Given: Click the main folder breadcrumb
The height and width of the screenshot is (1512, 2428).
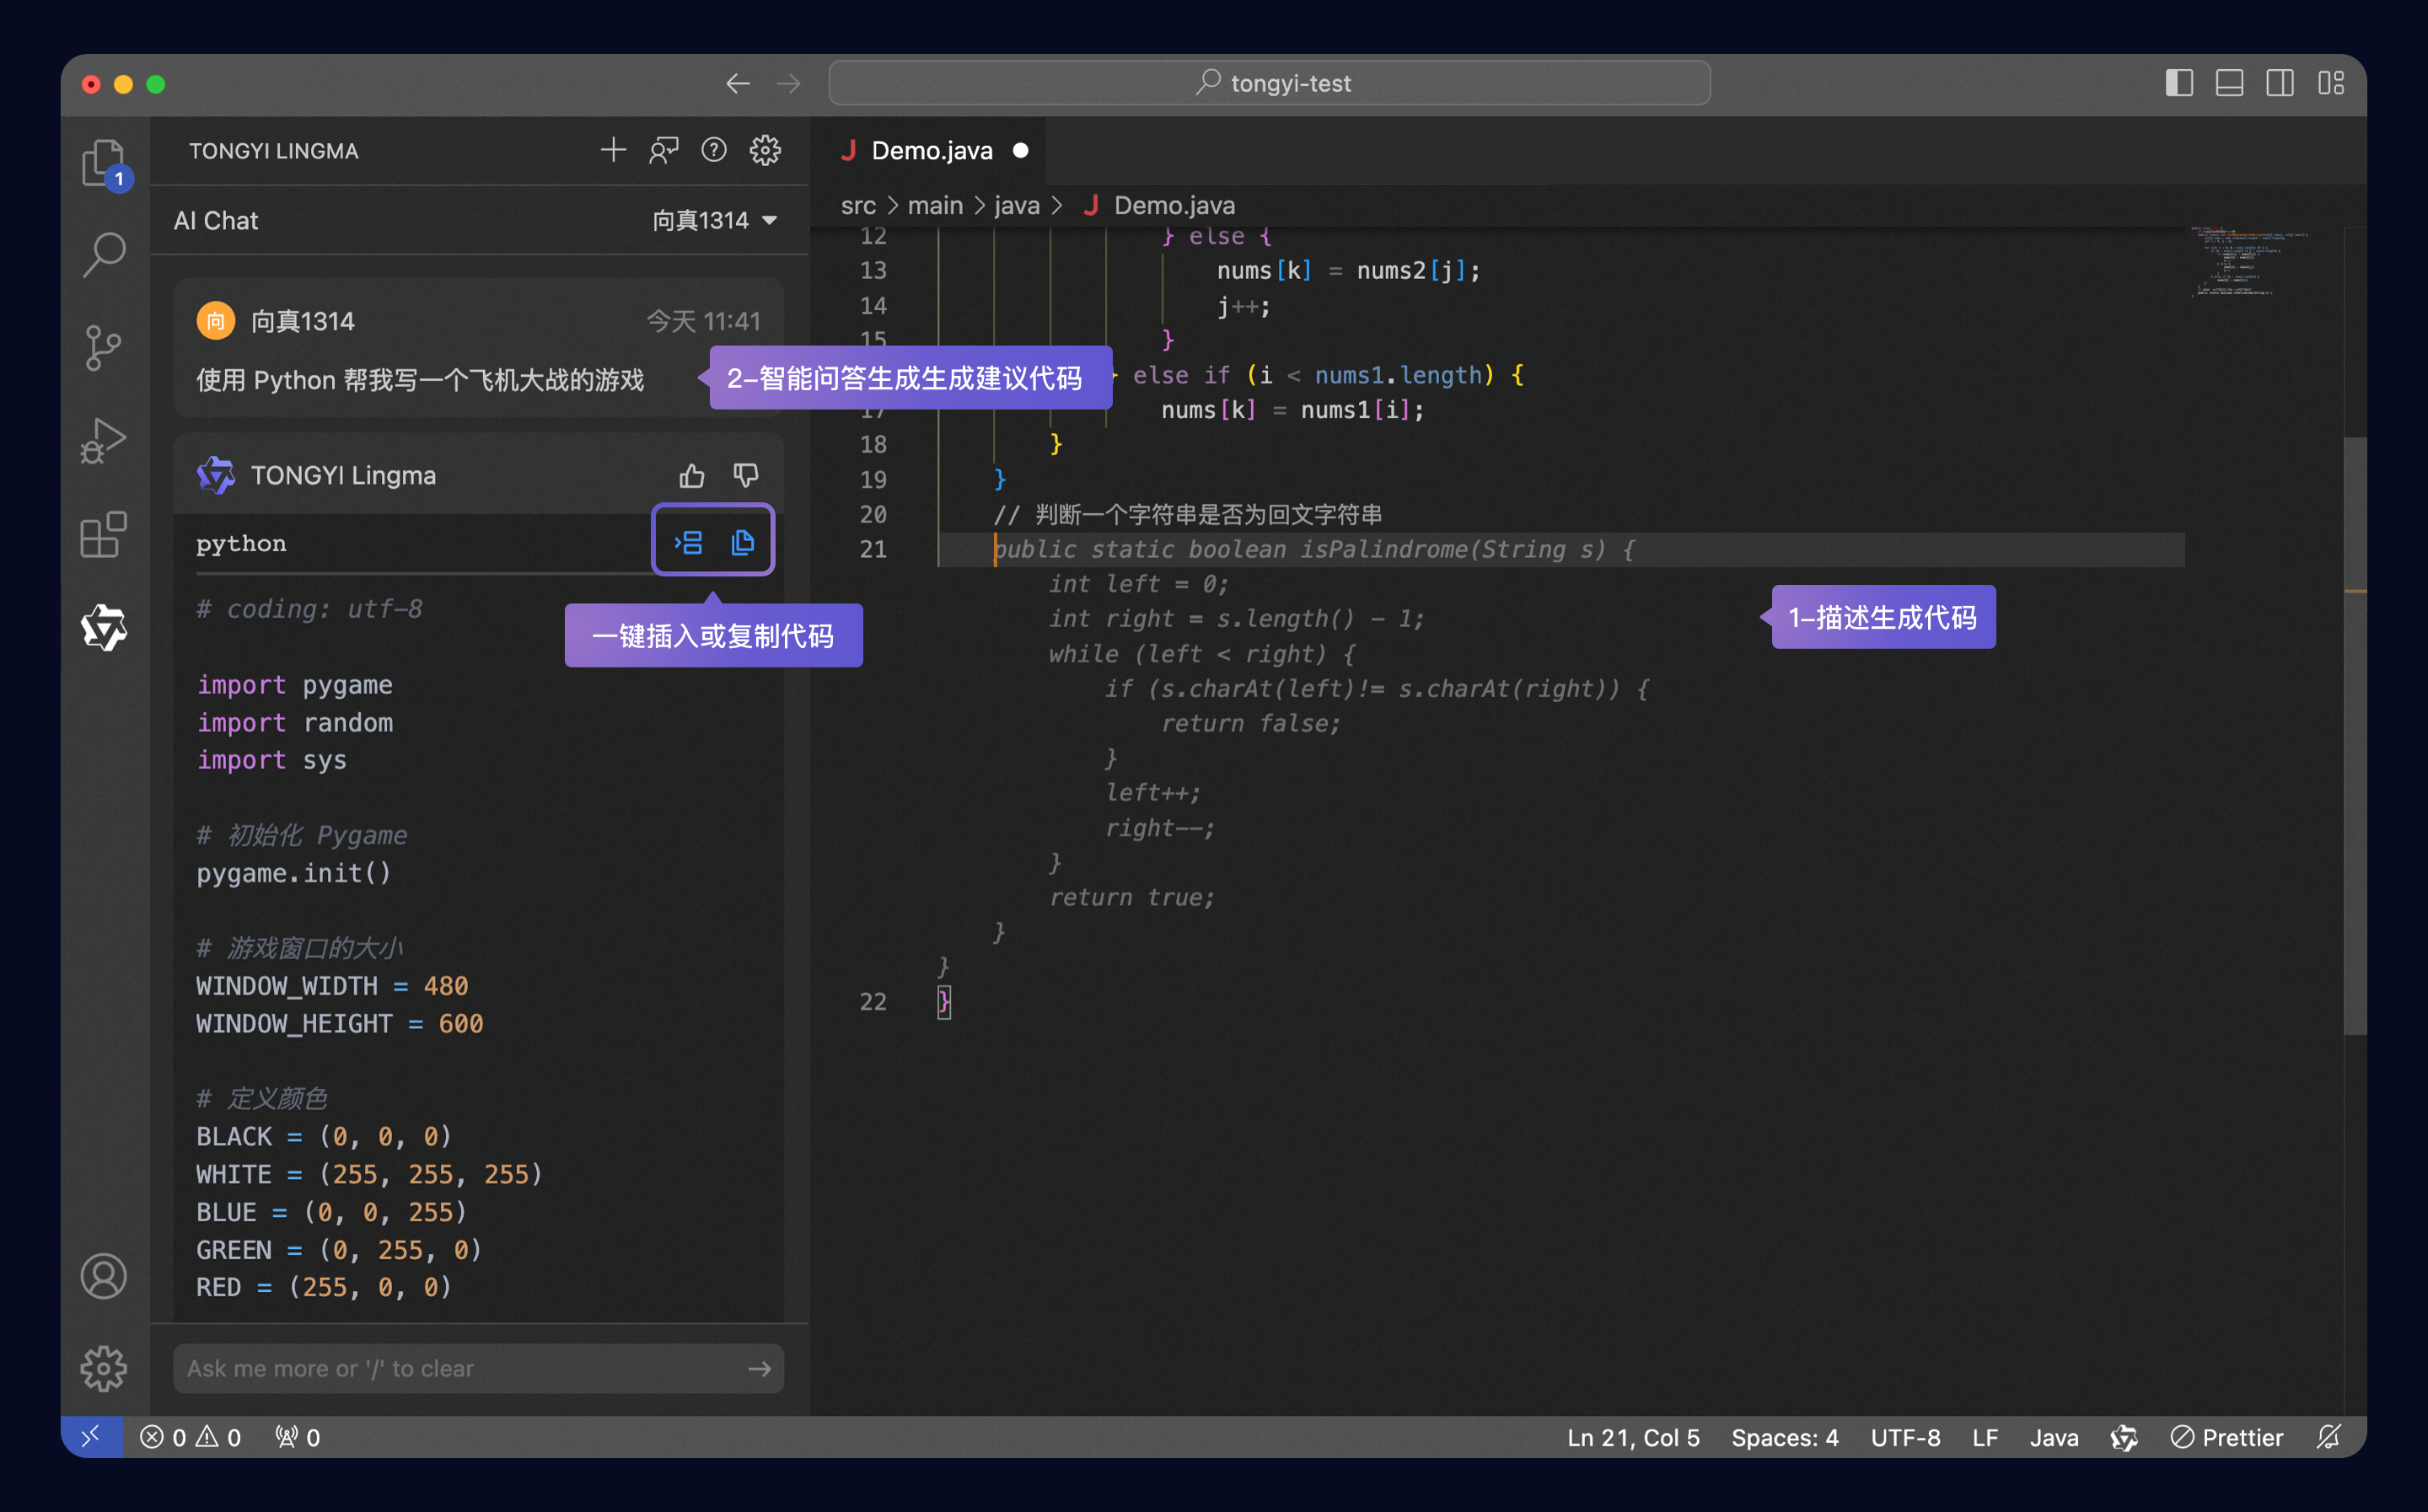Looking at the screenshot, I should coord(935,205).
